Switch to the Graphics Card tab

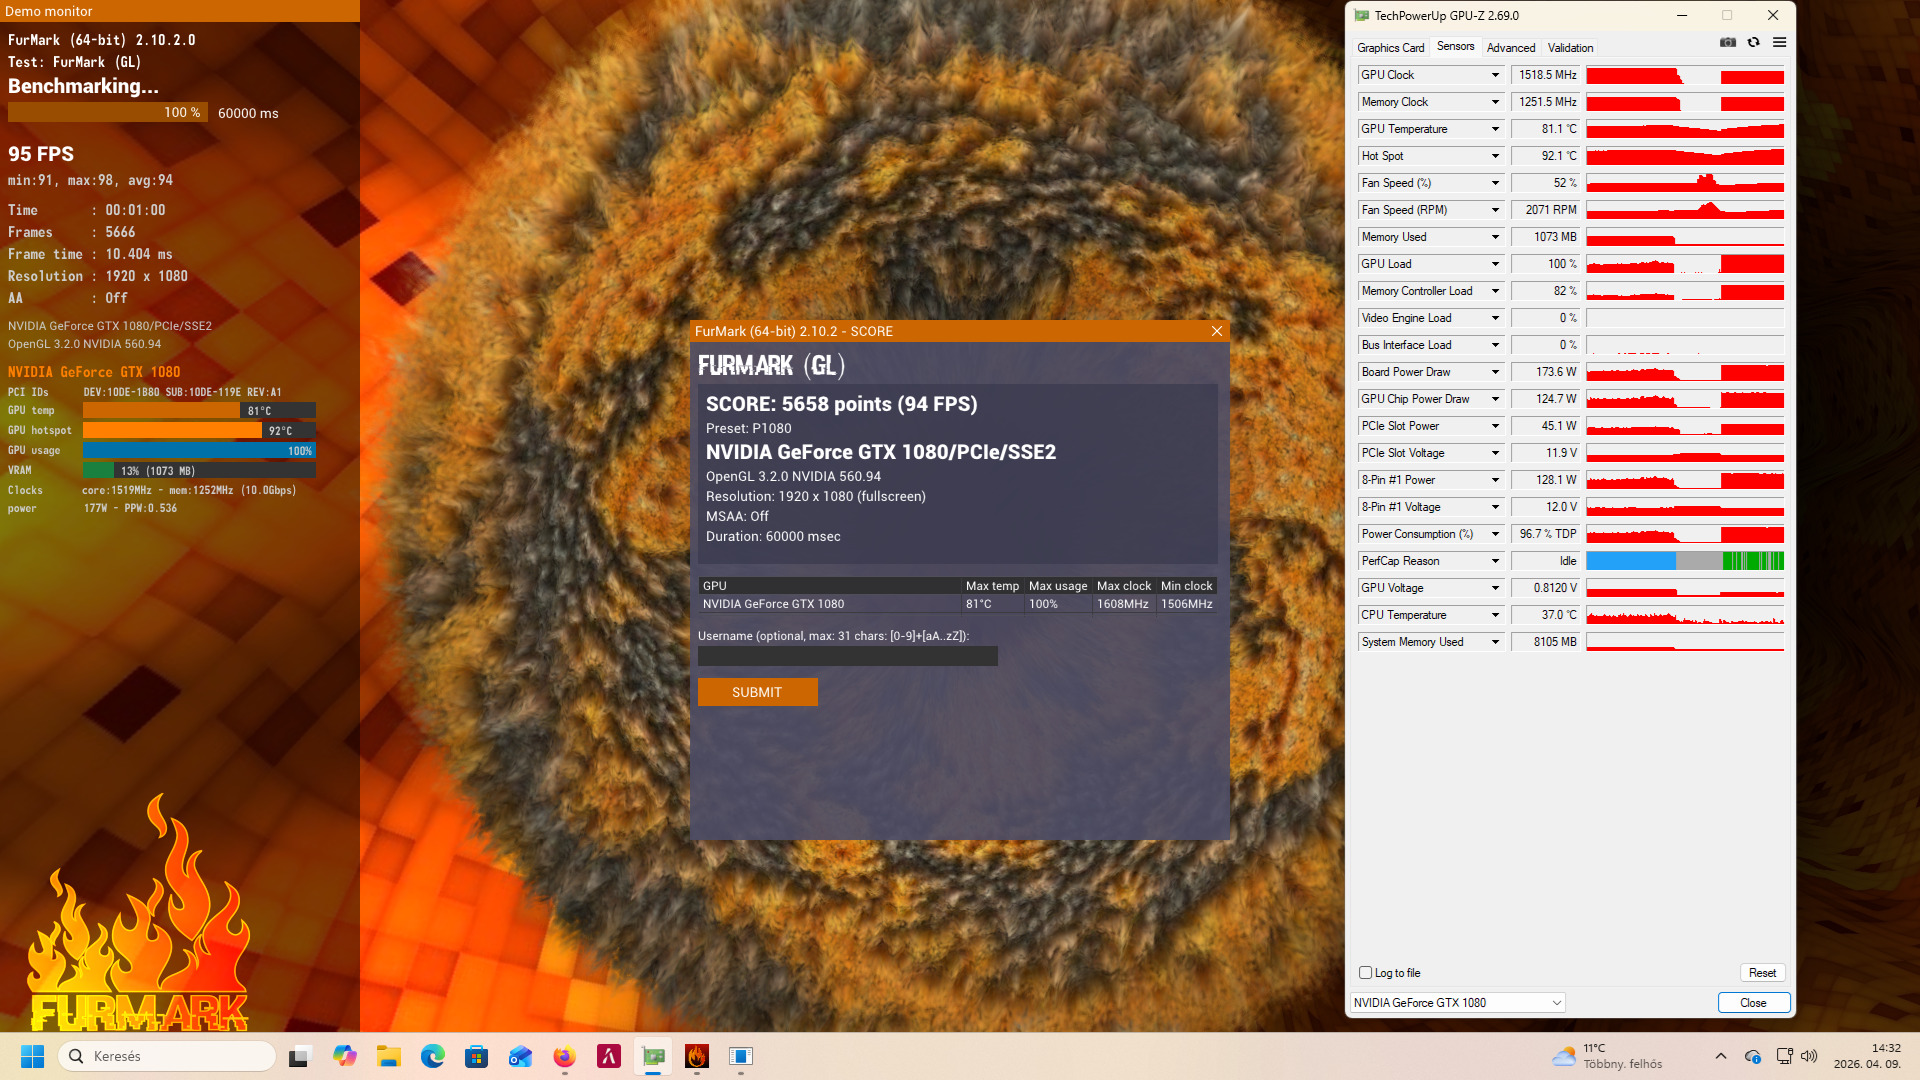(x=1390, y=48)
